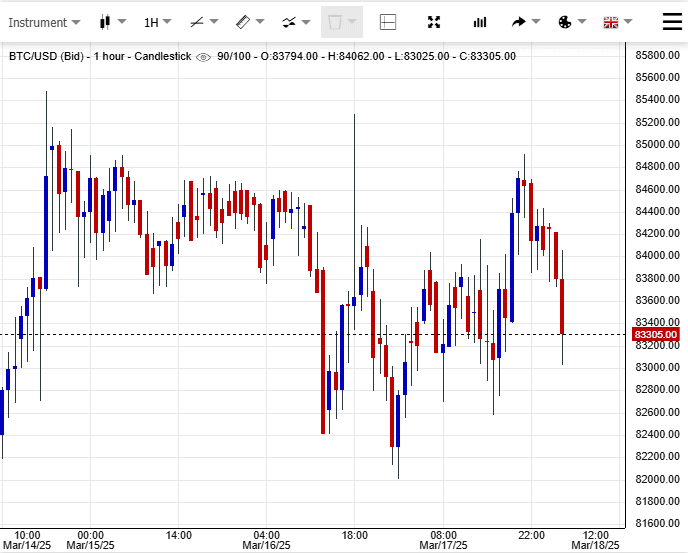
Task: Click the share arrow icon
Action: point(518,22)
